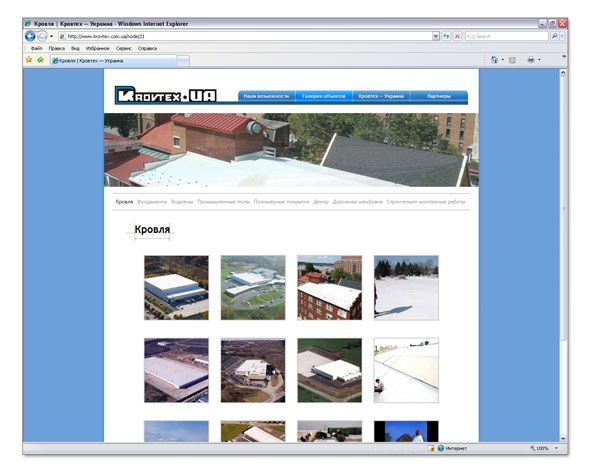Click the vertical scrollbar down arrow

pos(563,438)
